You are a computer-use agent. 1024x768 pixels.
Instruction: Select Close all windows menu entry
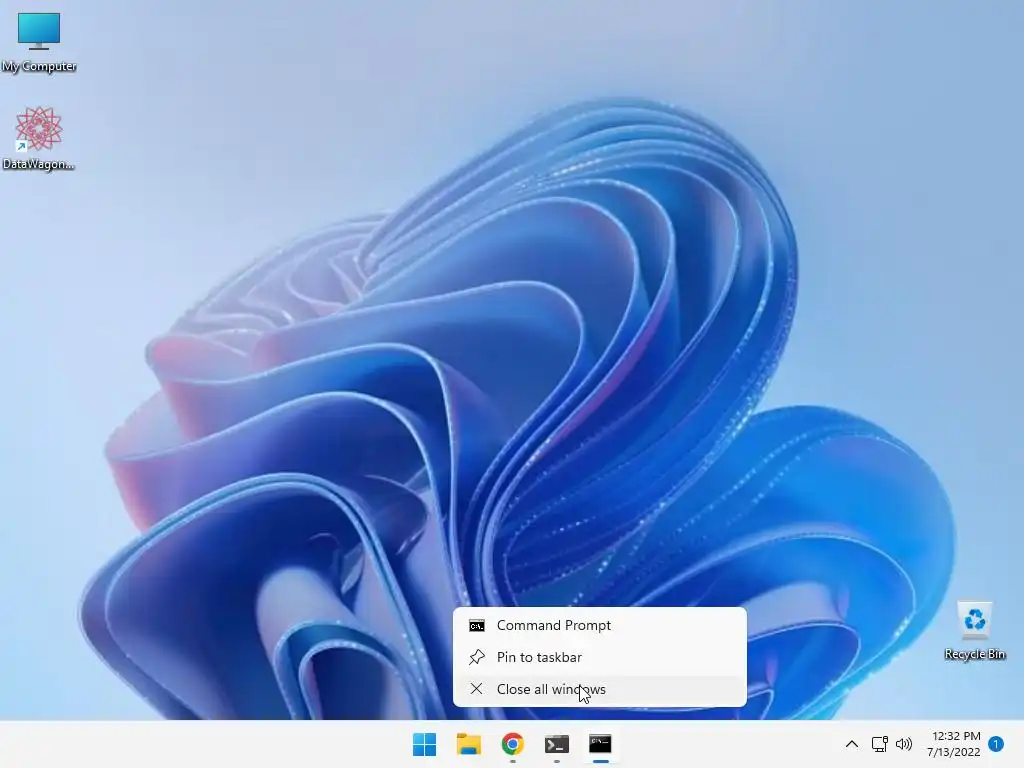coord(600,689)
